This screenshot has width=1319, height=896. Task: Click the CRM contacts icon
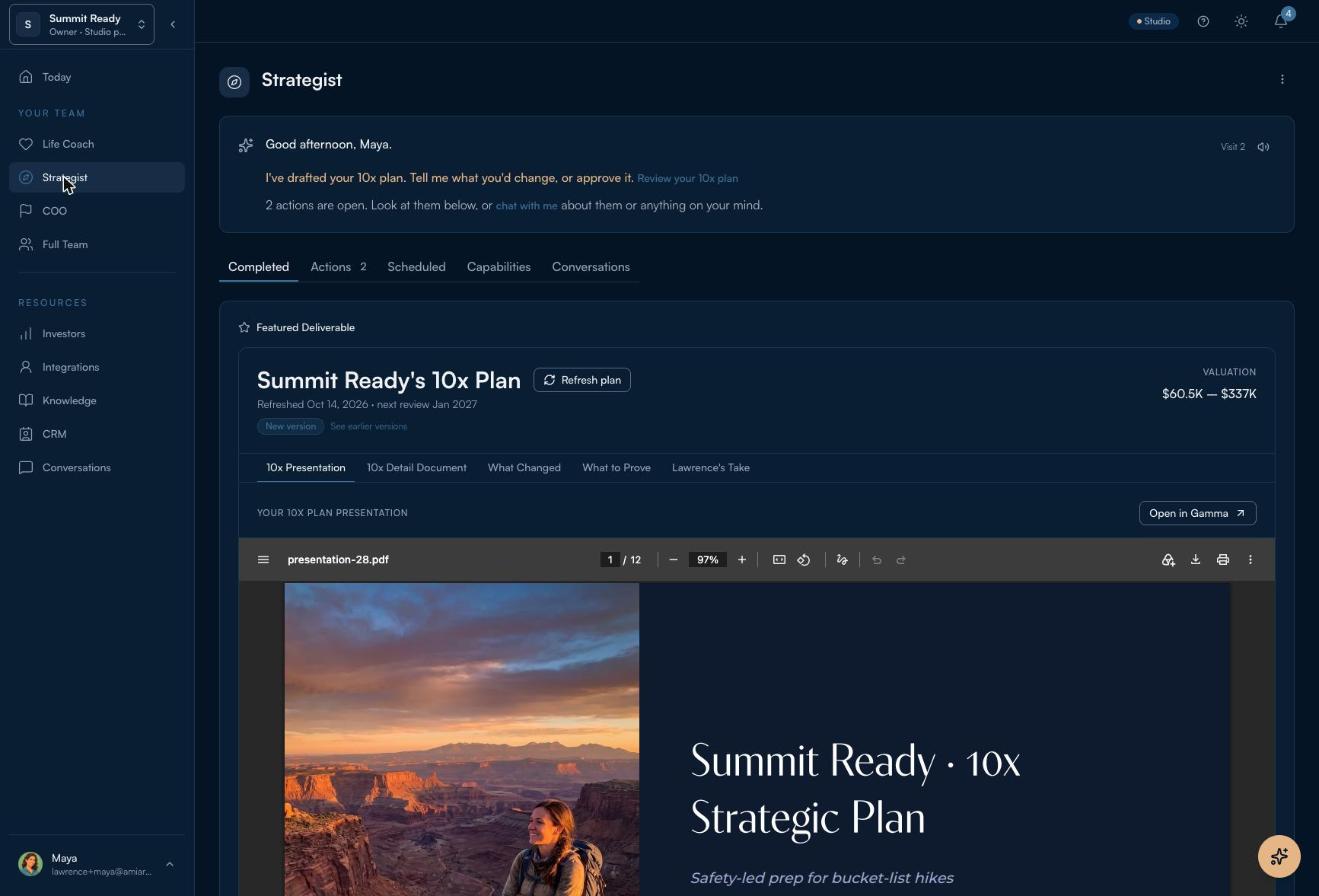point(26,434)
